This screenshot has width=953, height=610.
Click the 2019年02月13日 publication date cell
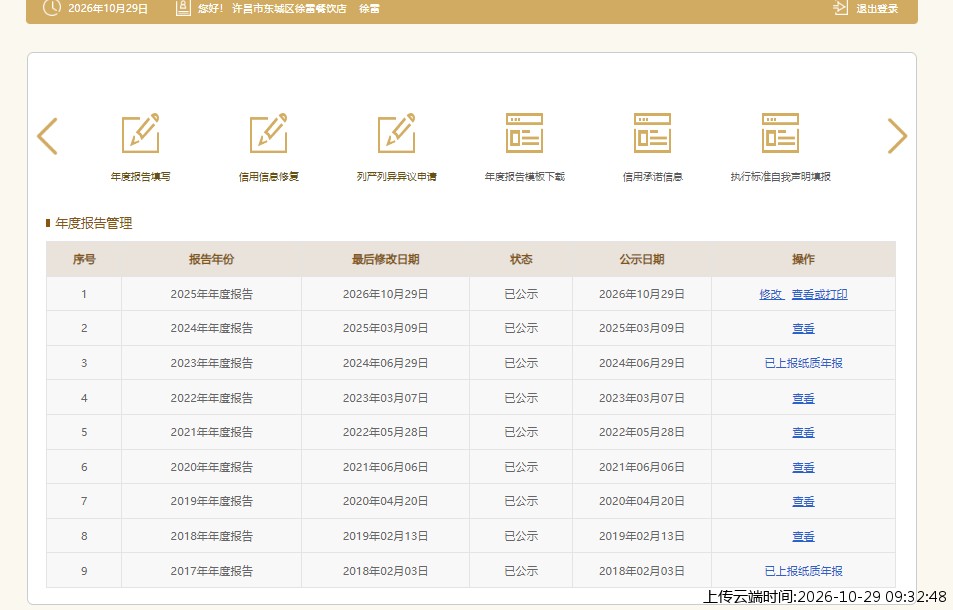(x=642, y=536)
